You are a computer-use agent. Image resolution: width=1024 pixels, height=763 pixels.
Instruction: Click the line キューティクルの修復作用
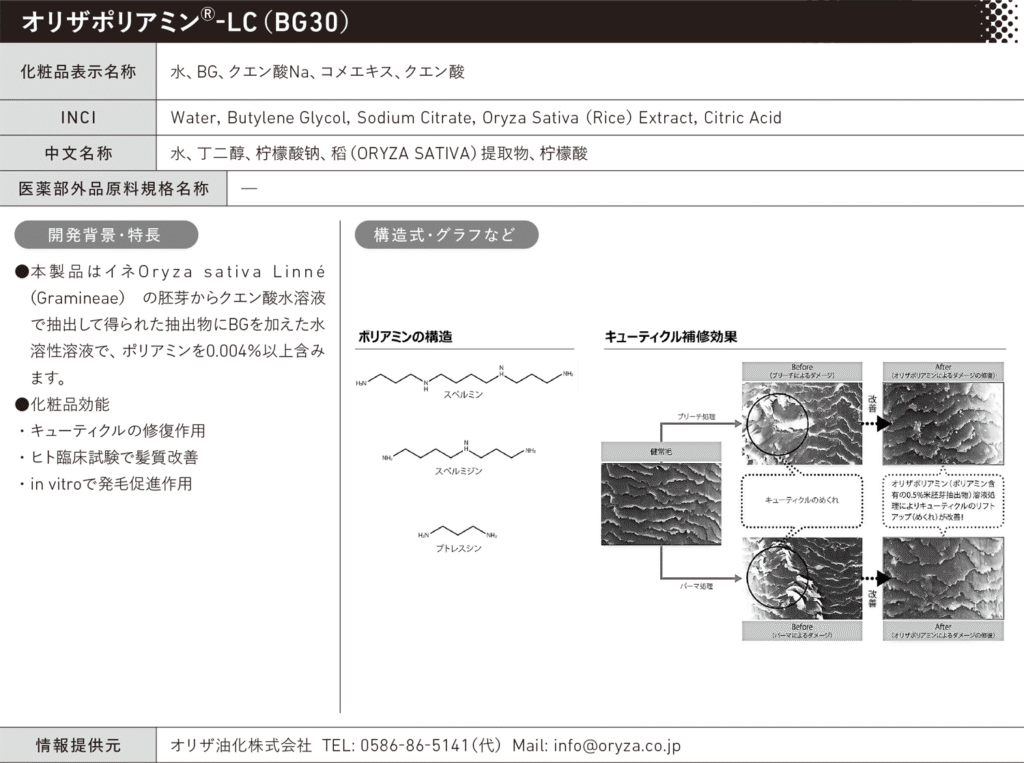pos(112,431)
